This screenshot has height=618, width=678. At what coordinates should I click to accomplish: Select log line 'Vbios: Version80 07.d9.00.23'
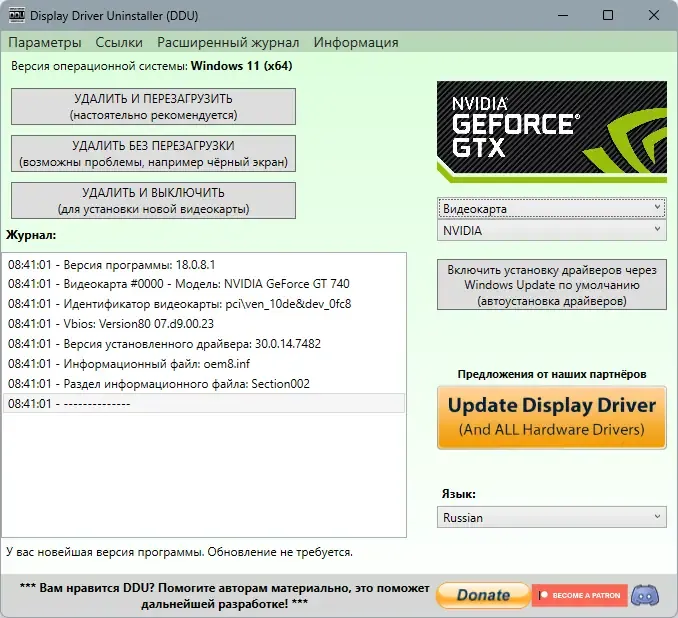point(204,323)
